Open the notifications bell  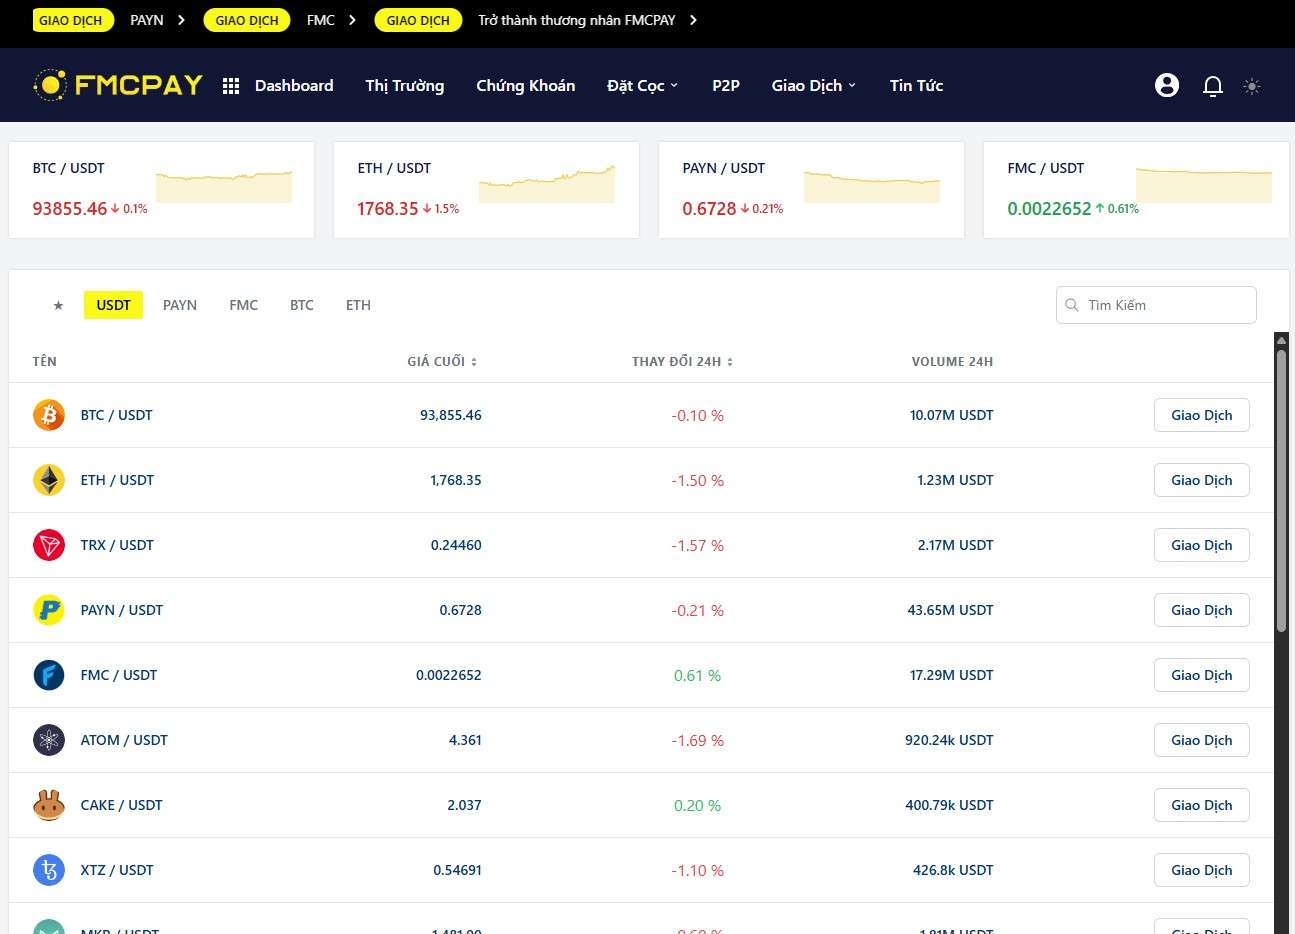1212,86
